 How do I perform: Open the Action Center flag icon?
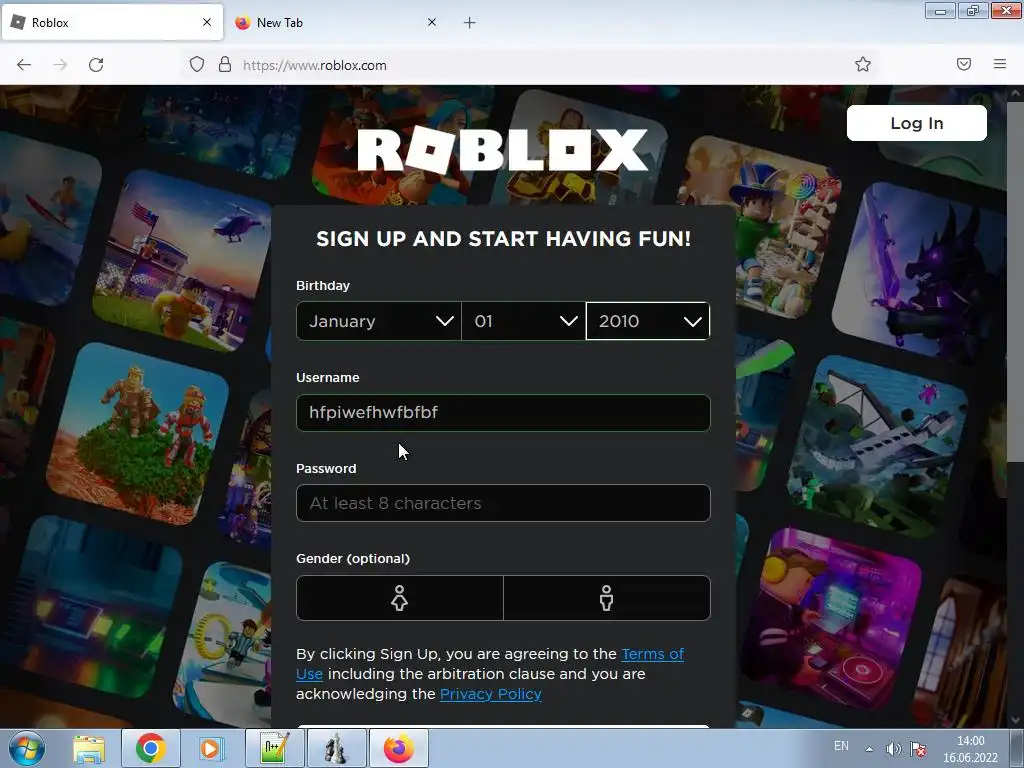click(918, 749)
